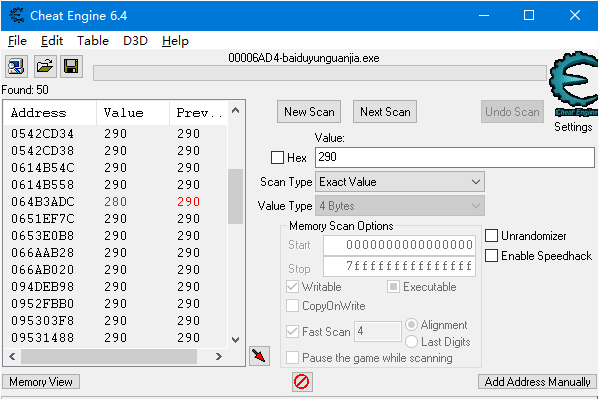Click the floppy disk save icon

[x=71, y=66]
